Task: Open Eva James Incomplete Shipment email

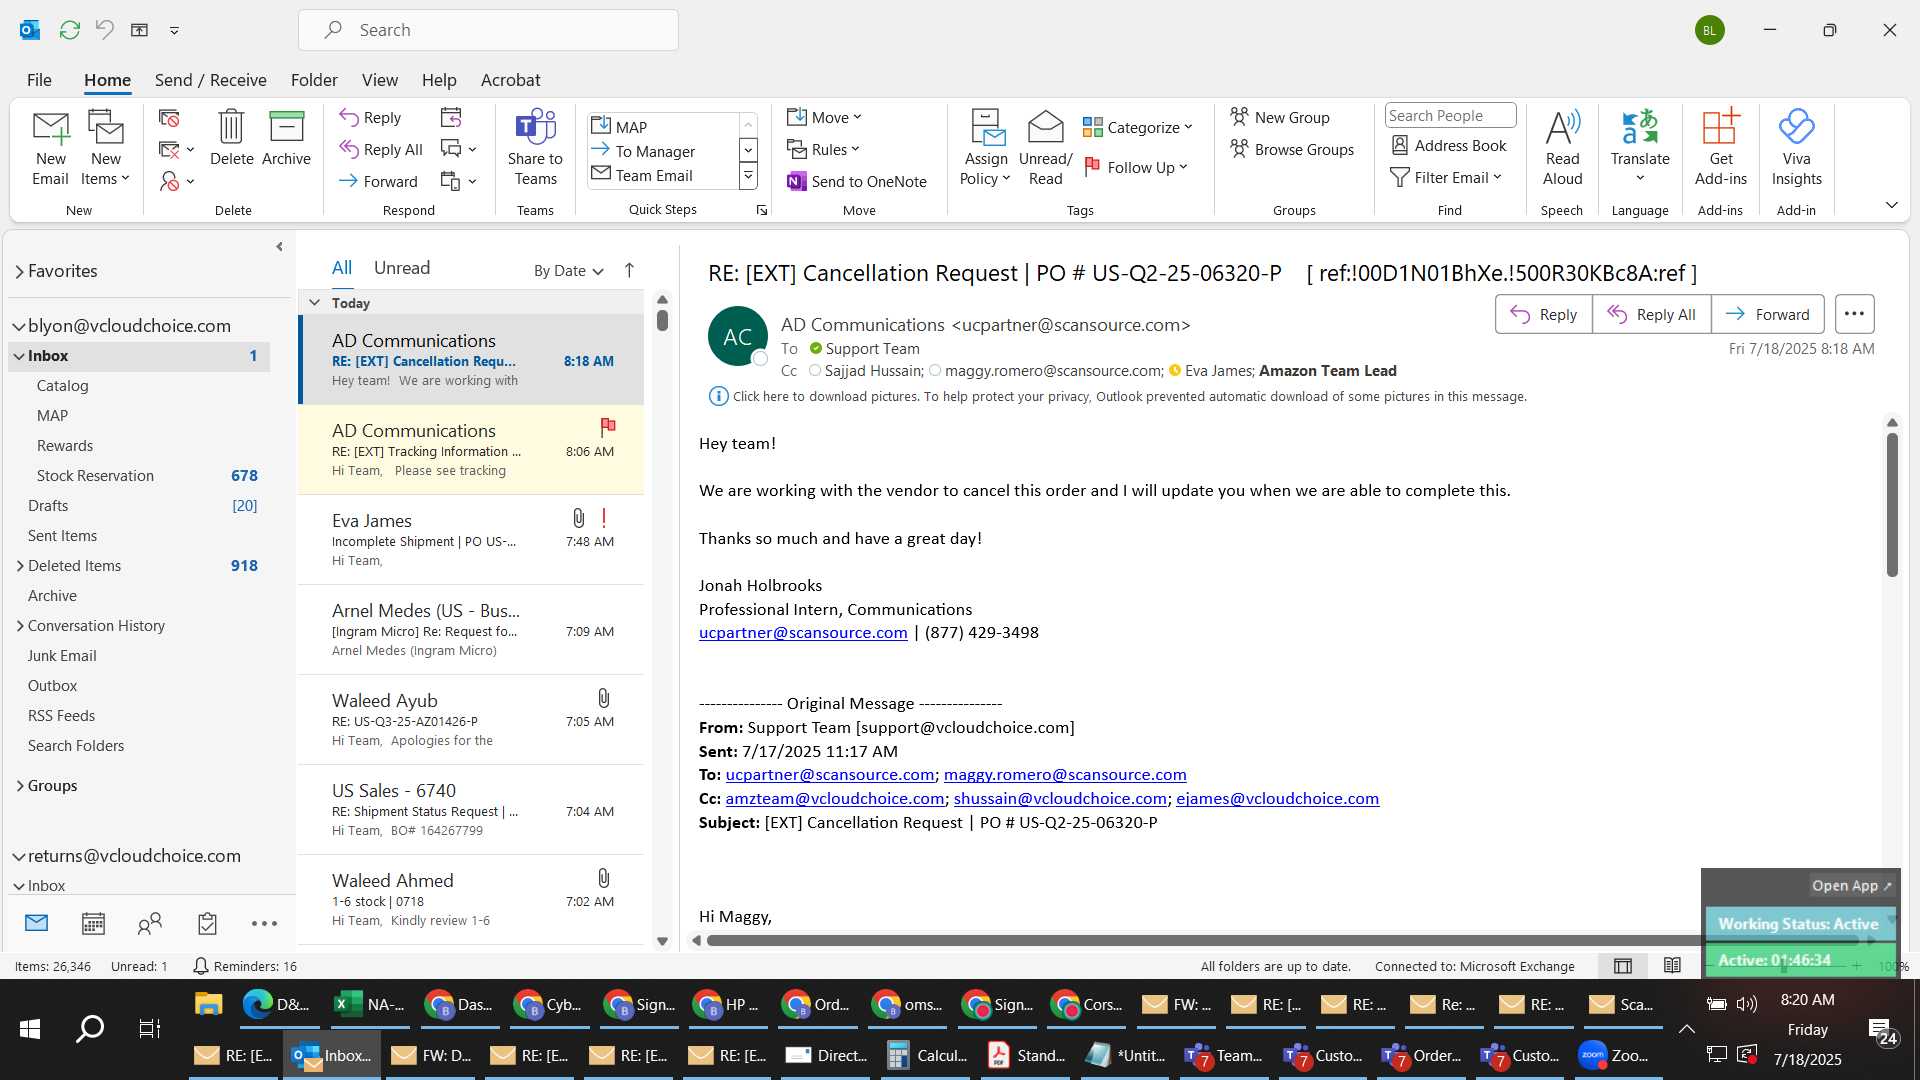Action: 470,540
